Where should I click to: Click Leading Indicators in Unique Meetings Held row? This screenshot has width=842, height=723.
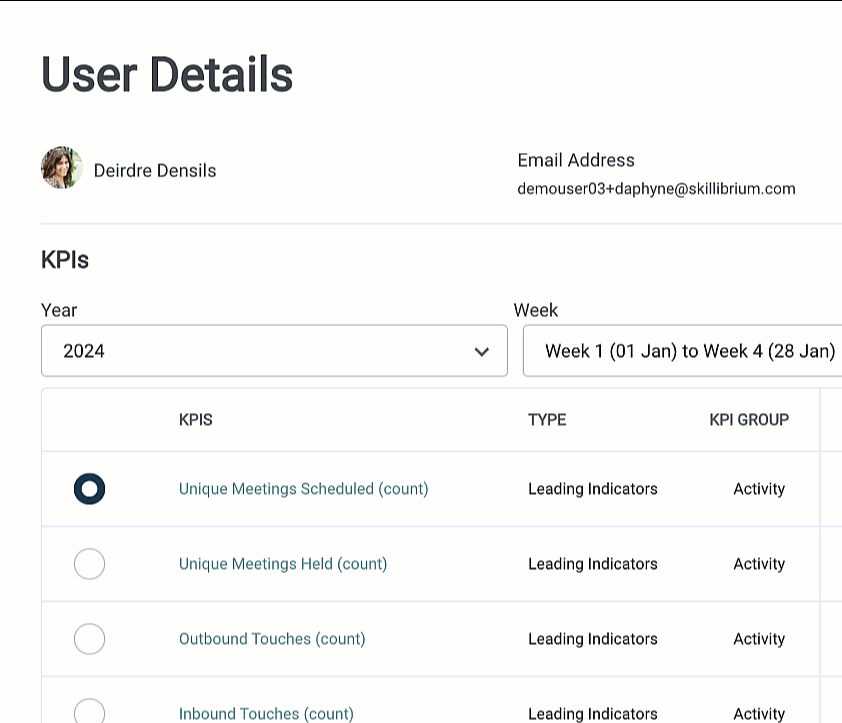(592, 564)
